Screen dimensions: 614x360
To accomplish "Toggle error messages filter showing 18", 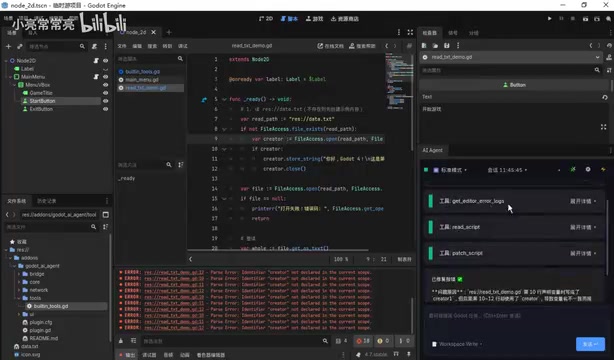I will (x=363, y=341).
